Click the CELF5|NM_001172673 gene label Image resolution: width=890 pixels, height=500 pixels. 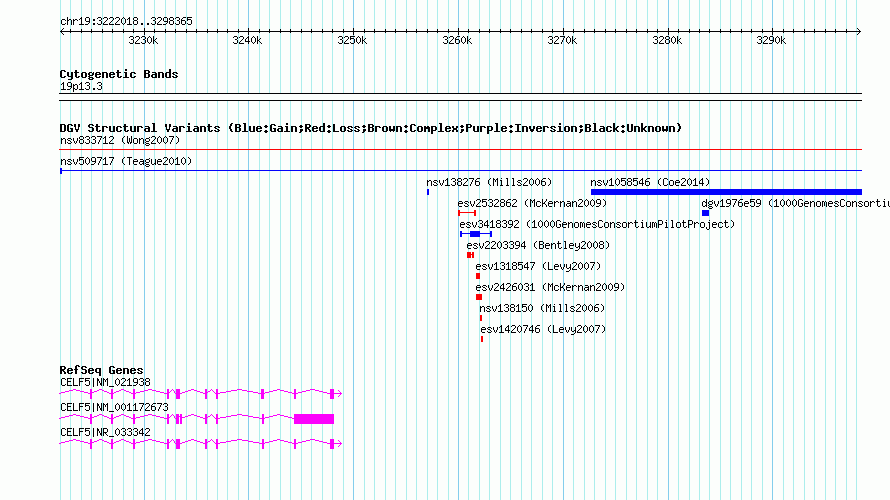(114, 407)
